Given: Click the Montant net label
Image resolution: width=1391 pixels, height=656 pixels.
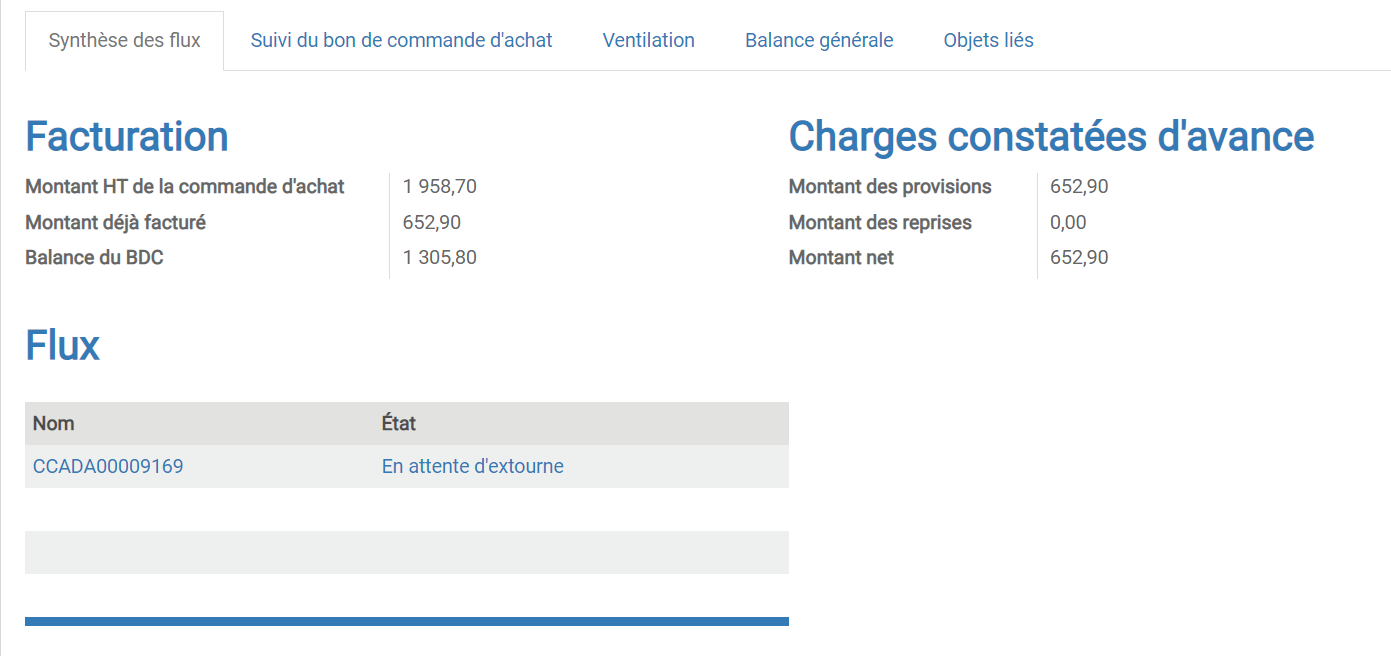Looking at the screenshot, I should point(841,257).
